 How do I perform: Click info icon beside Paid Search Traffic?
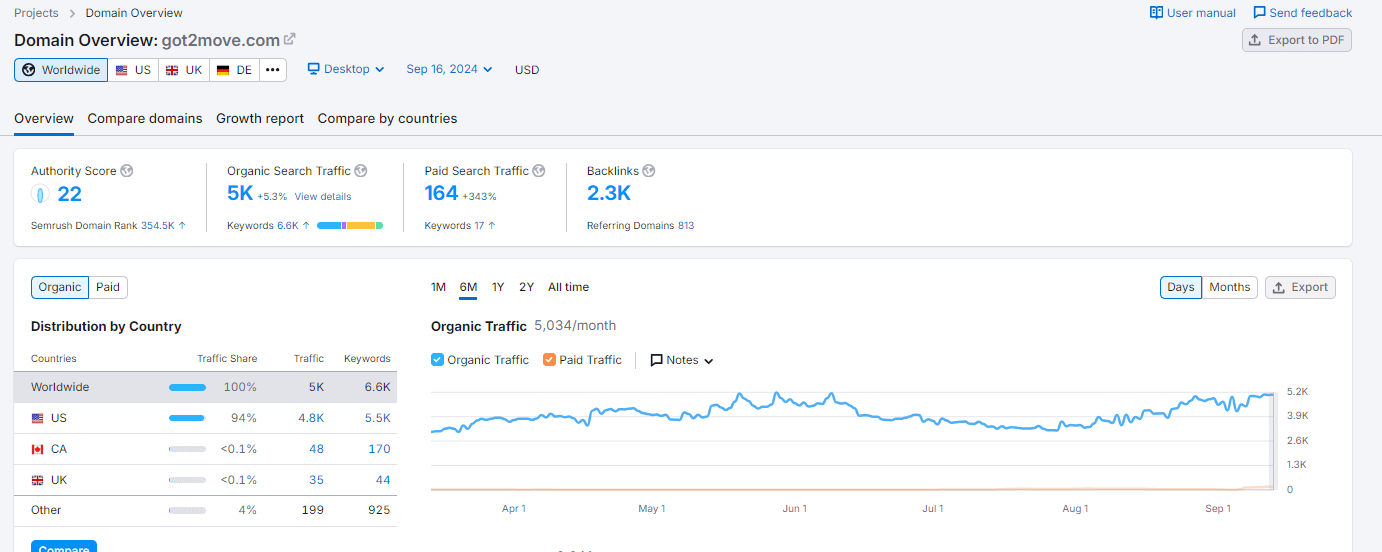pos(538,171)
